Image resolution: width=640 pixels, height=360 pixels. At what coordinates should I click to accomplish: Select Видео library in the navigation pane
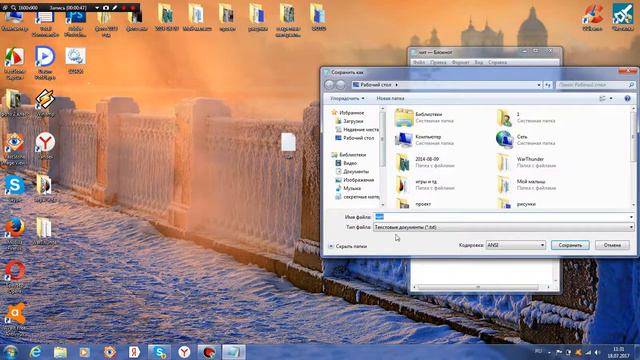coord(346,163)
